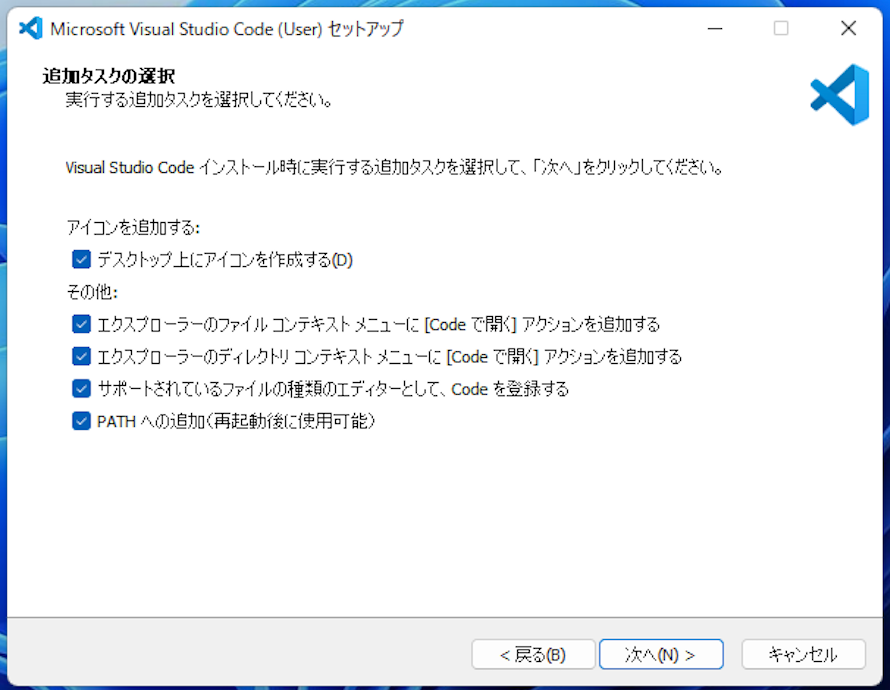The image size is (890, 690).
Task: Click the アイコンを追加する: group label
Action: (133, 228)
